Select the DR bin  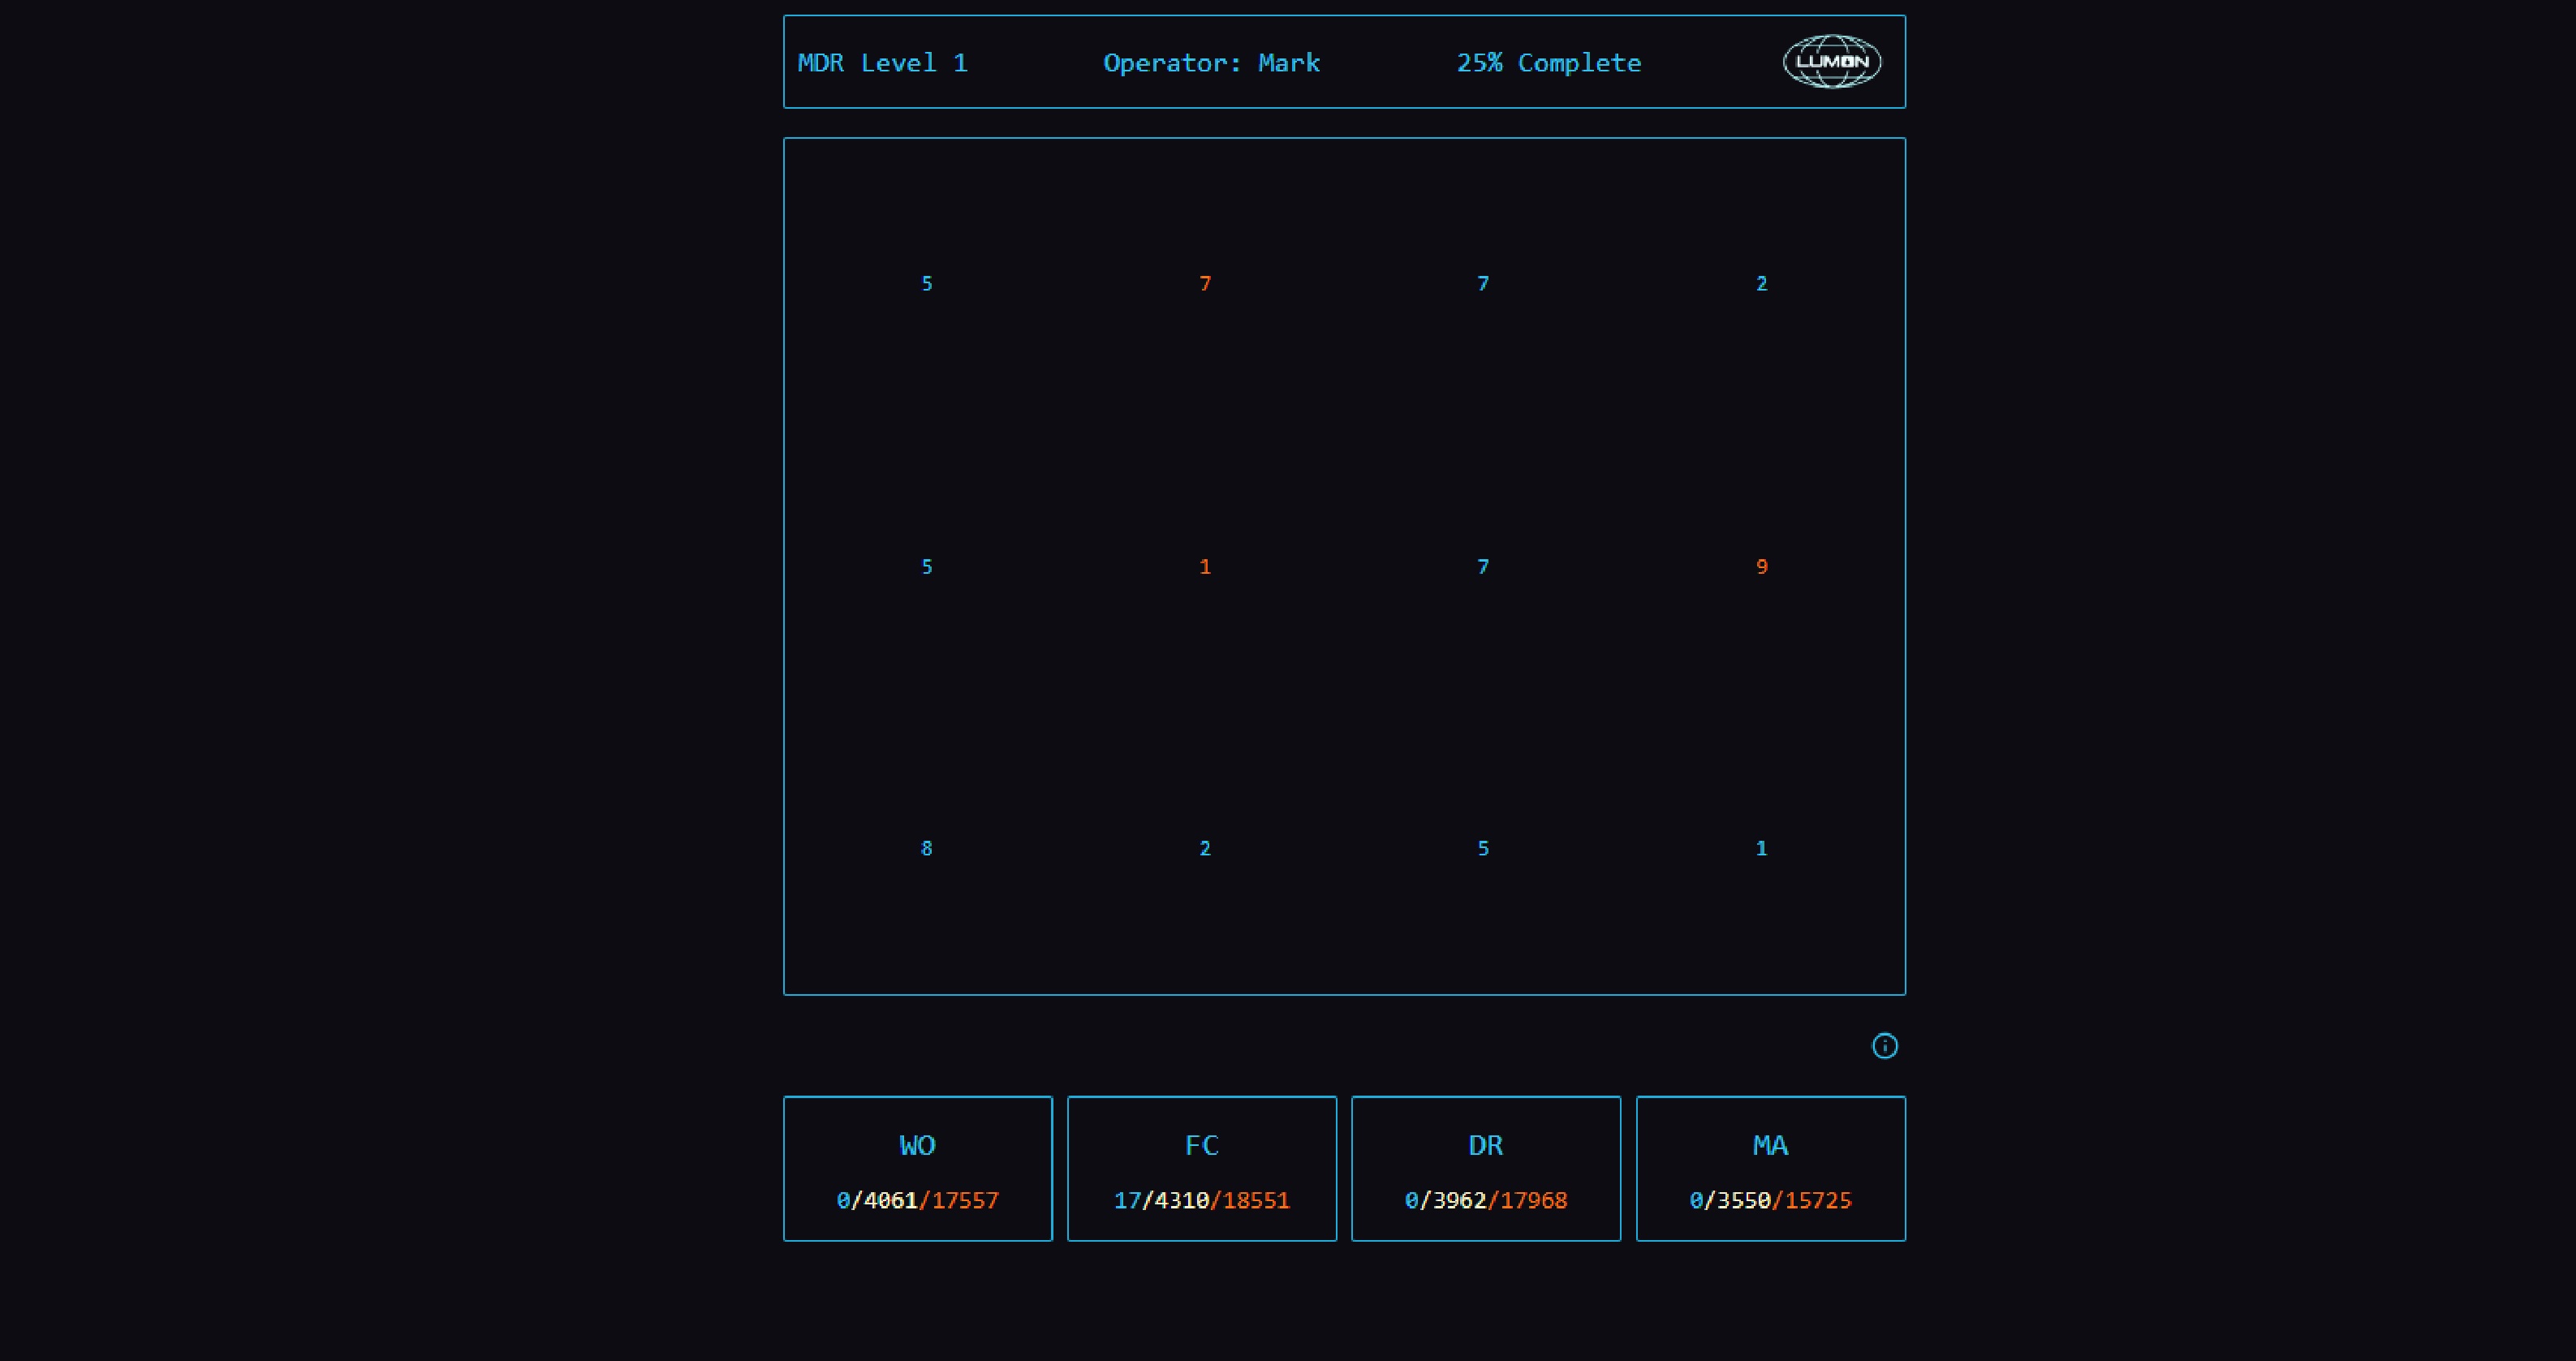tap(1485, 1168)
